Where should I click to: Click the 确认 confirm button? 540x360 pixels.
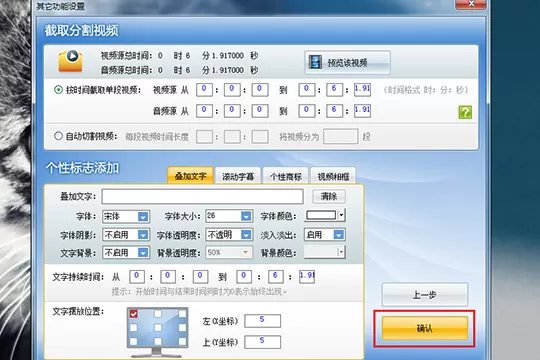[425, 328]
